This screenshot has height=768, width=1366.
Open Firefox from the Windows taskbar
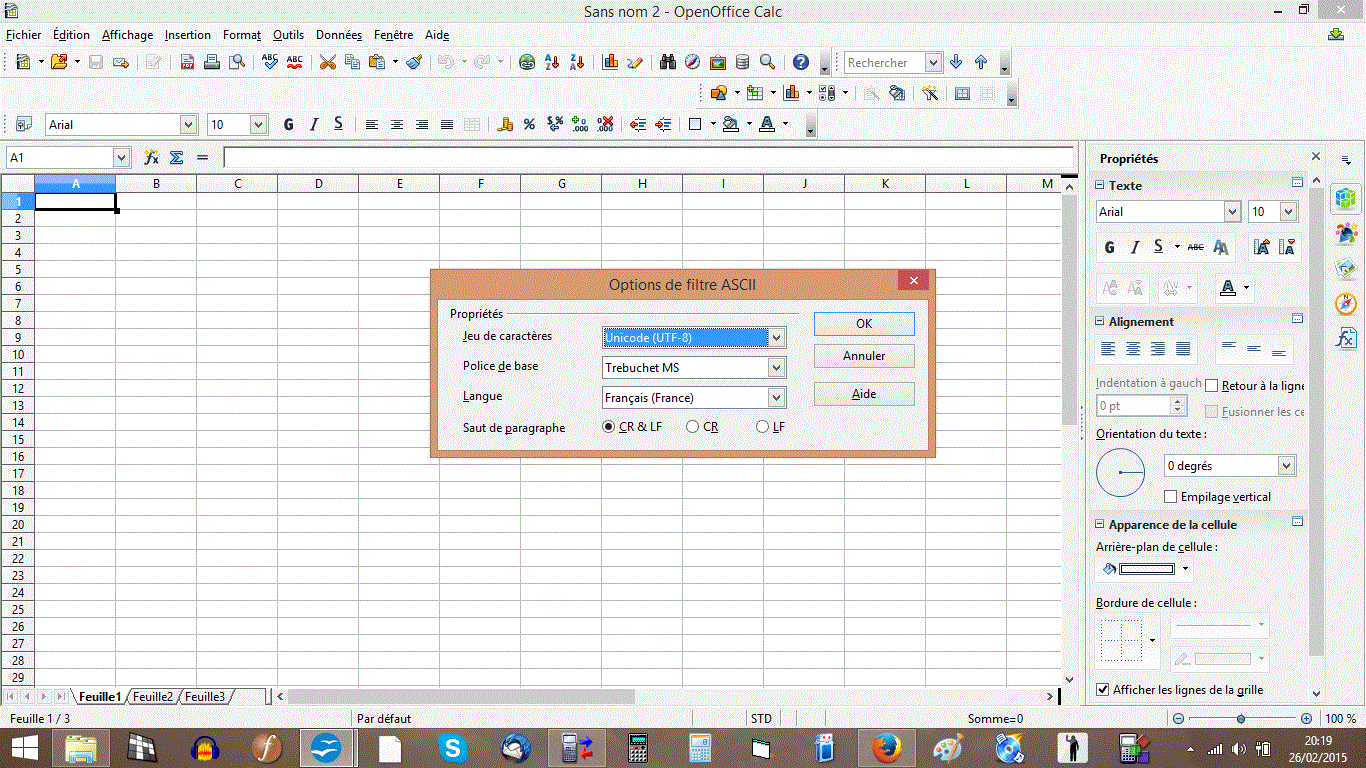885,747
